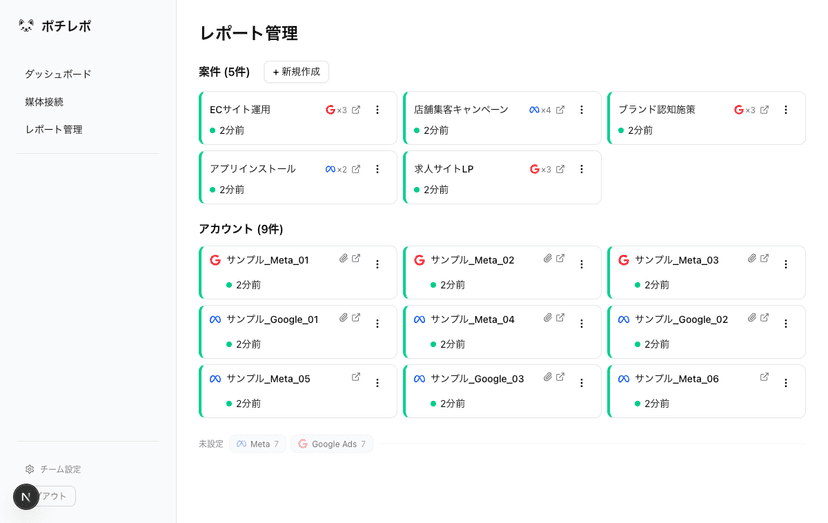Screen dimensions: 828x523
Task: Select the サンプル_Meta_01 account name
Action: (x=268, y=260)
